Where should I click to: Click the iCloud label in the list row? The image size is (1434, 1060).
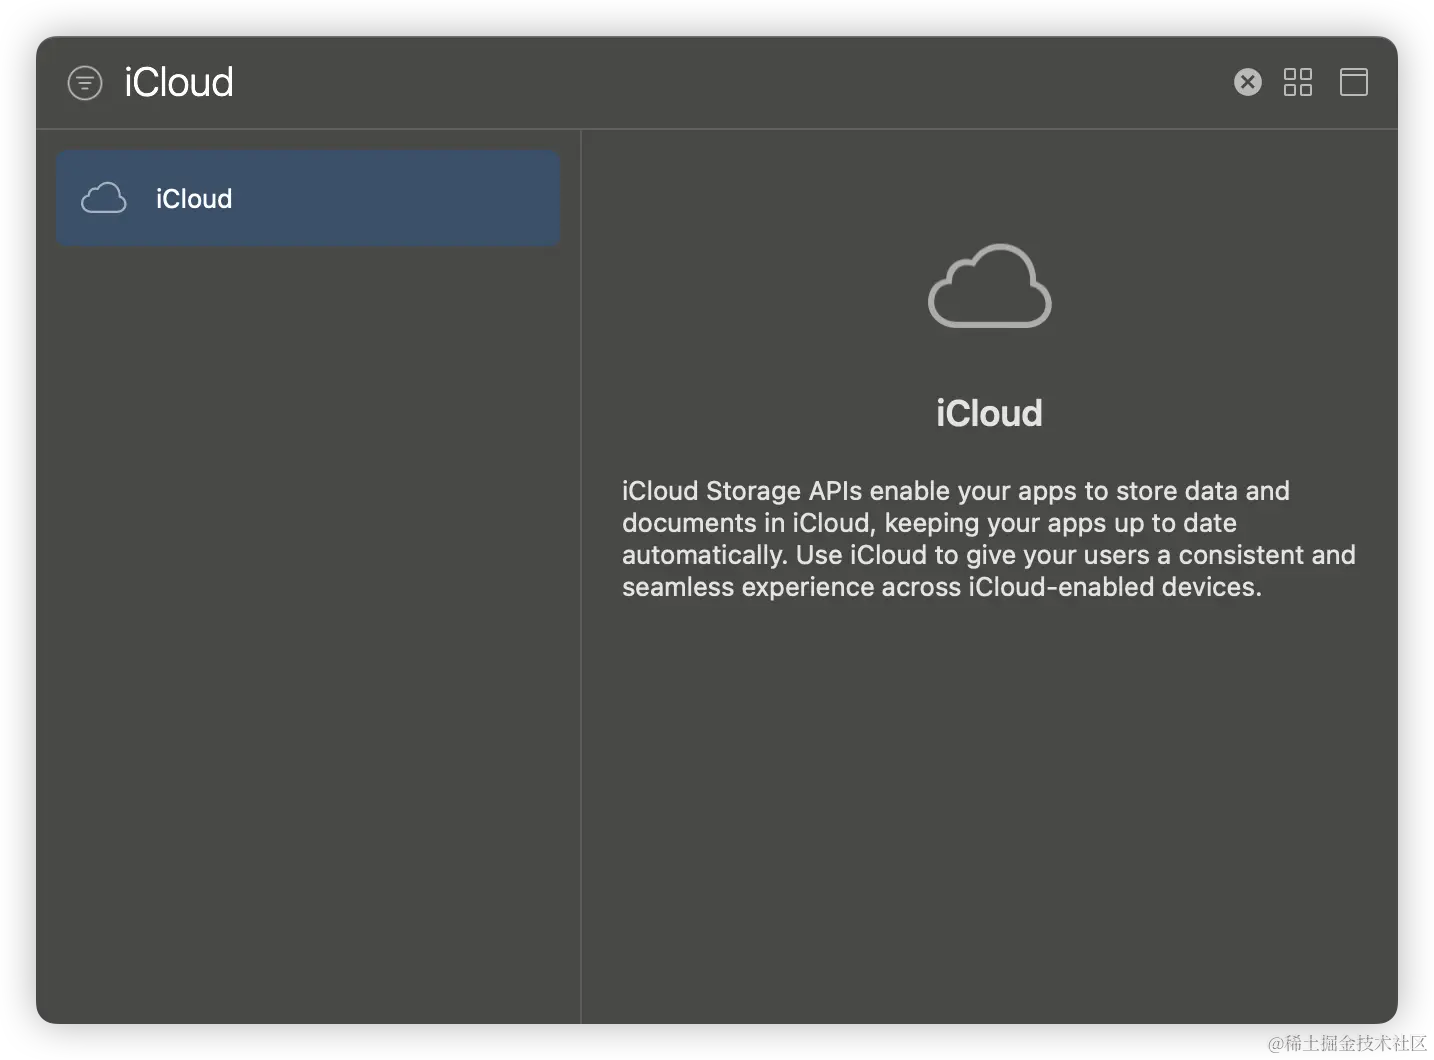[x=194, y=199]
